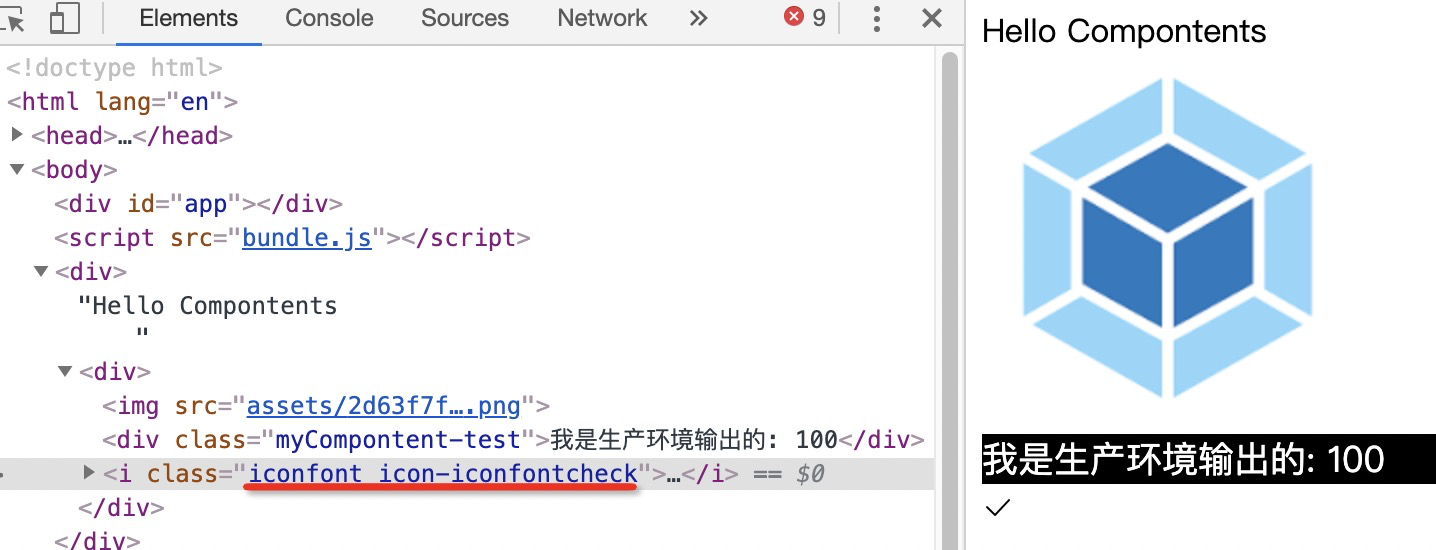Expand the head element node
Image resolution: width=1436 pixels, height=550 pixels.
18,134
